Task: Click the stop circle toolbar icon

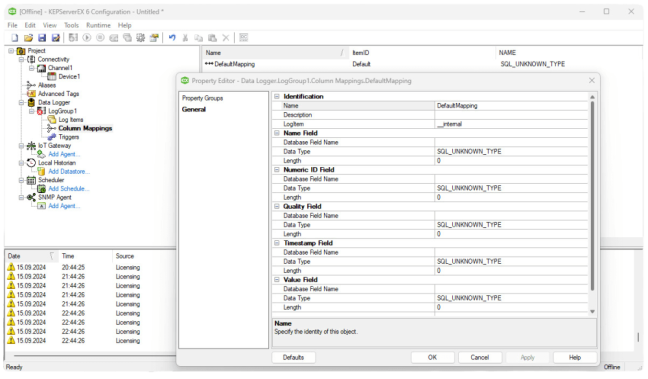Action: point(100,38)
